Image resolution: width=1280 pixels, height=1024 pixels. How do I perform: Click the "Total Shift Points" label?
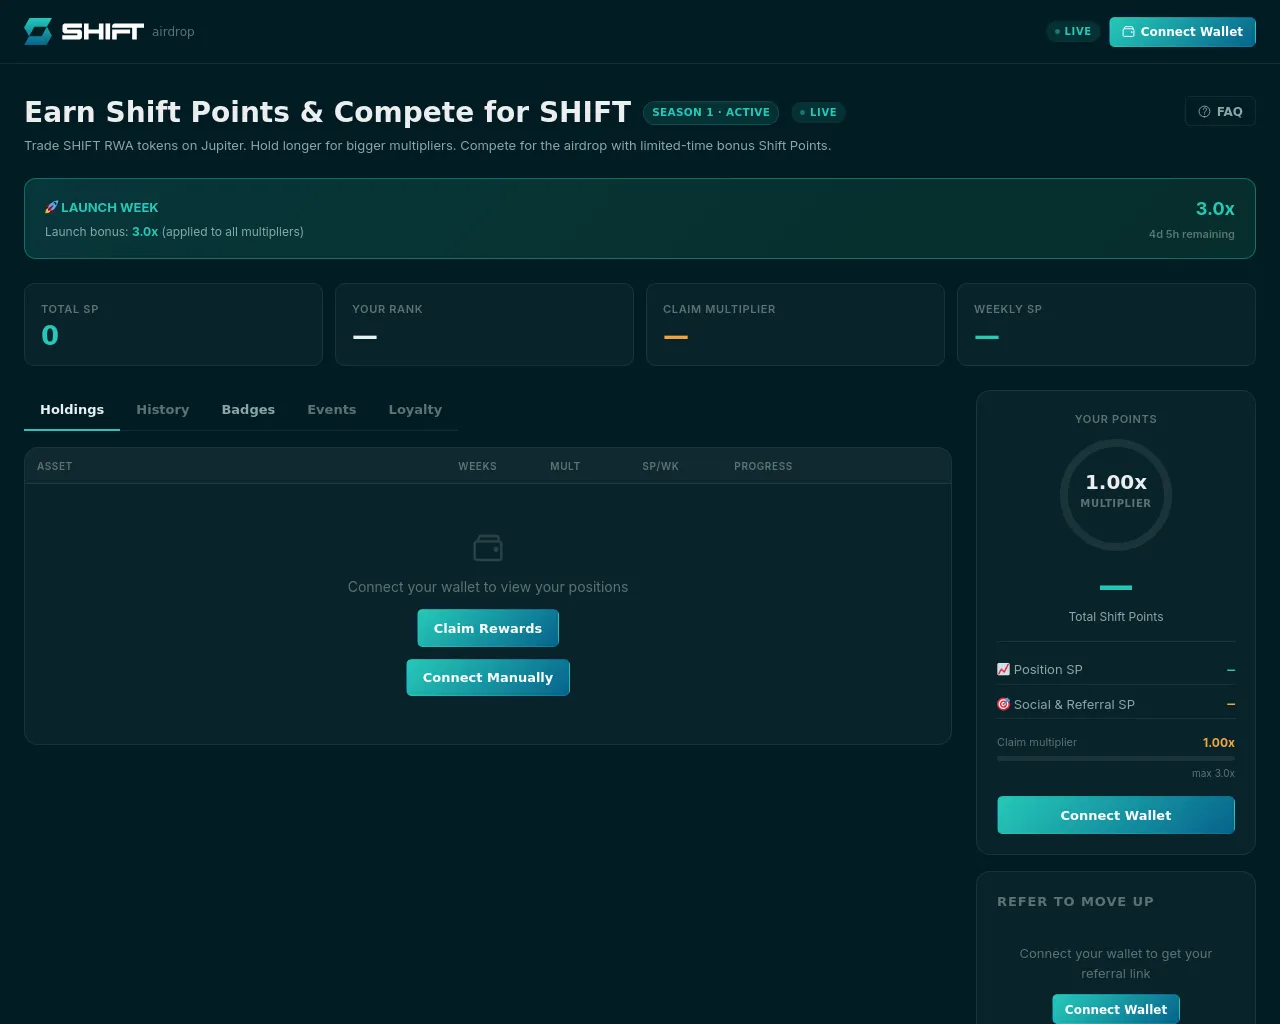click(x=1116, y=617)
